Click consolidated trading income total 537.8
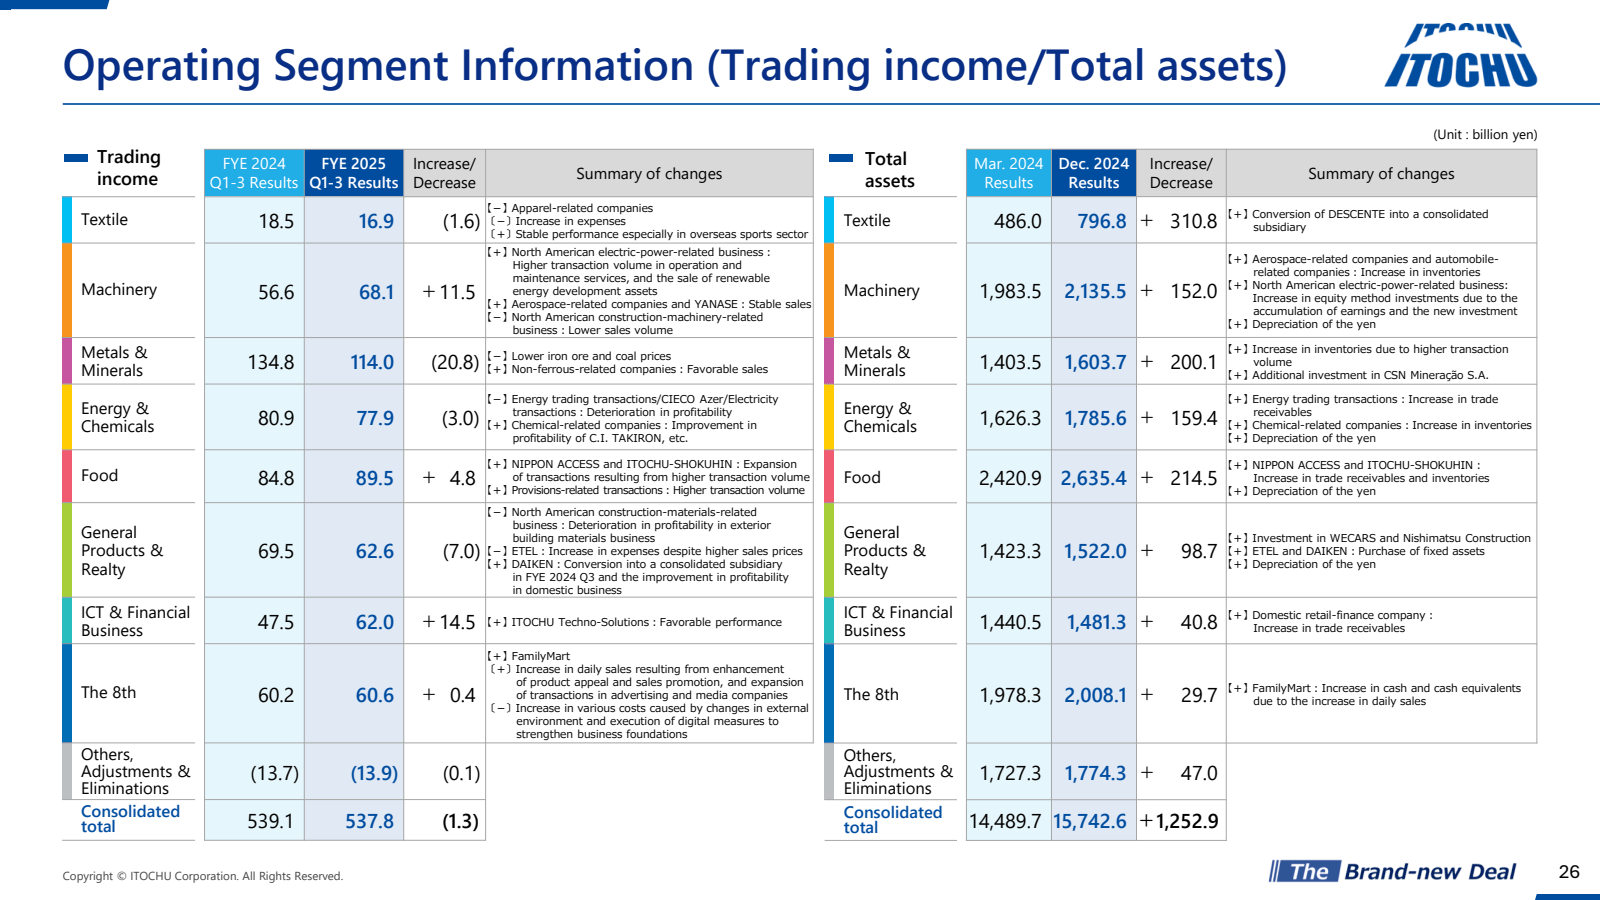 pos(370,821)
